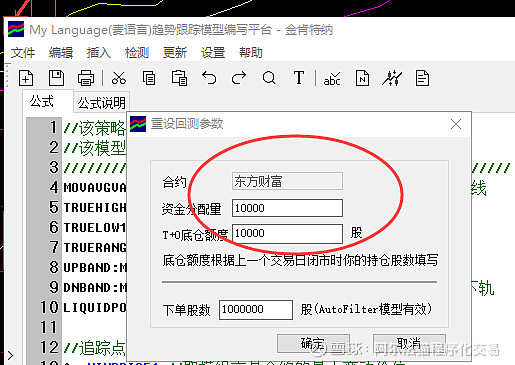Cancel dialog with 取消 button

click(409, 343)
